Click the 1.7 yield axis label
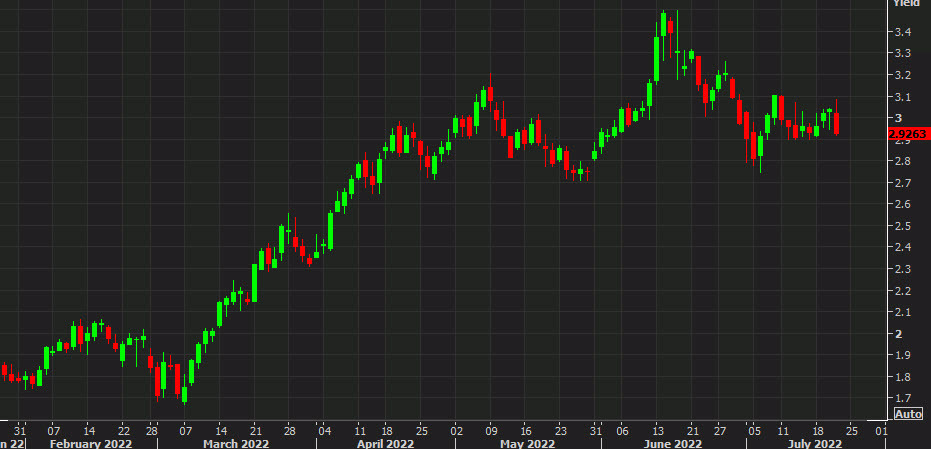 click(903, 399)
